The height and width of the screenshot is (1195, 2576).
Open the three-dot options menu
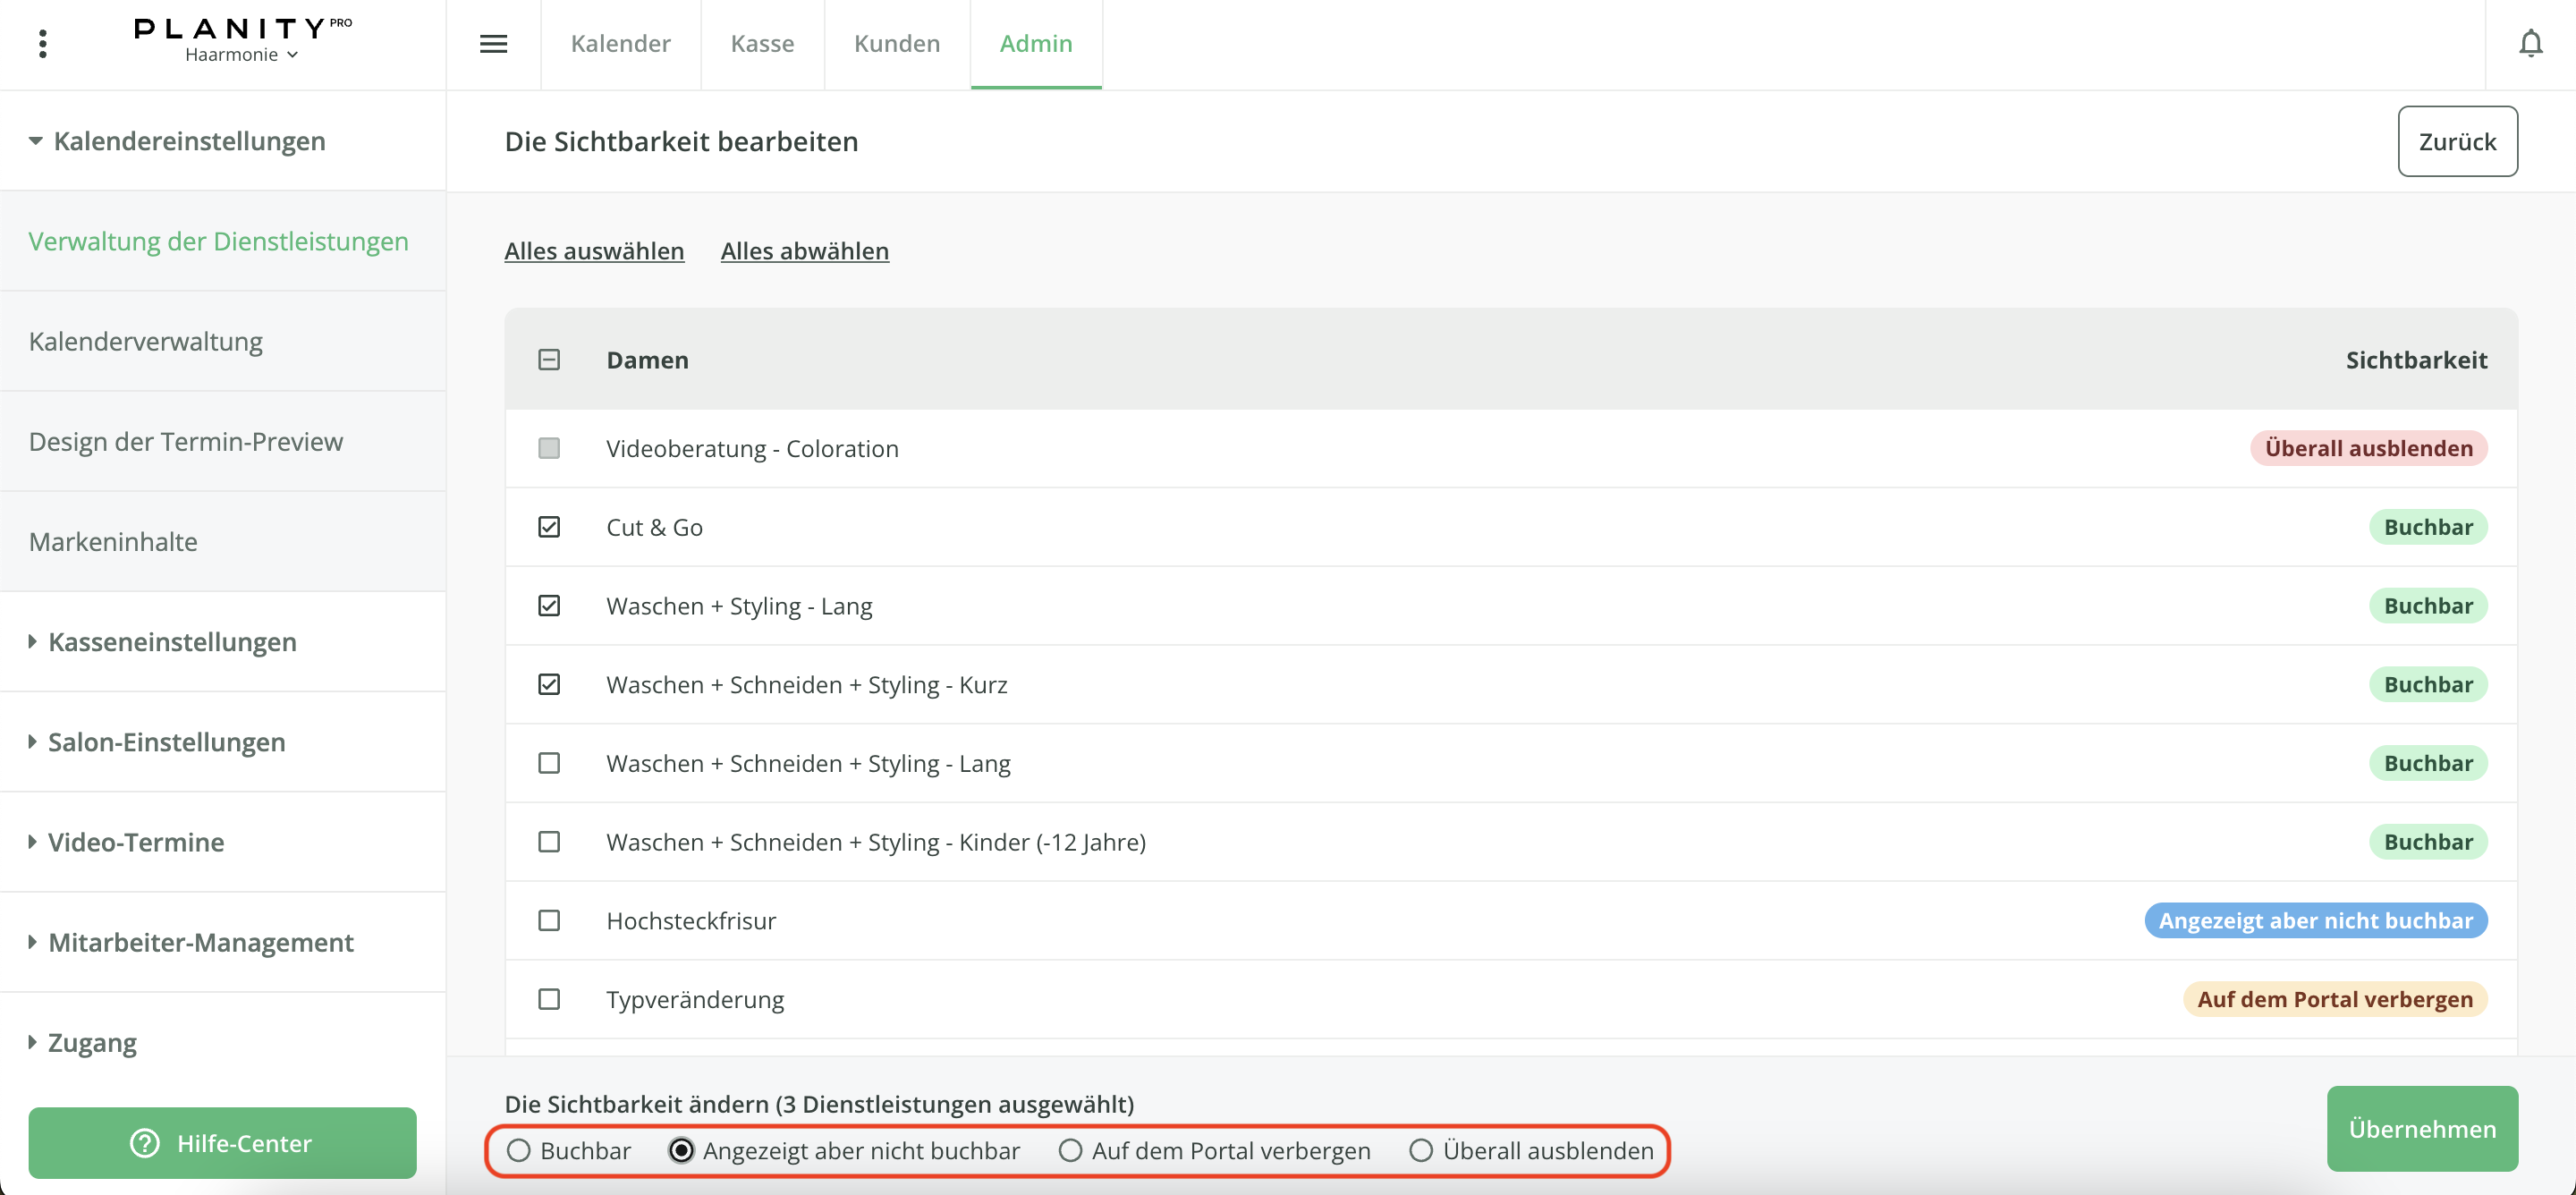tap(42, 44)
